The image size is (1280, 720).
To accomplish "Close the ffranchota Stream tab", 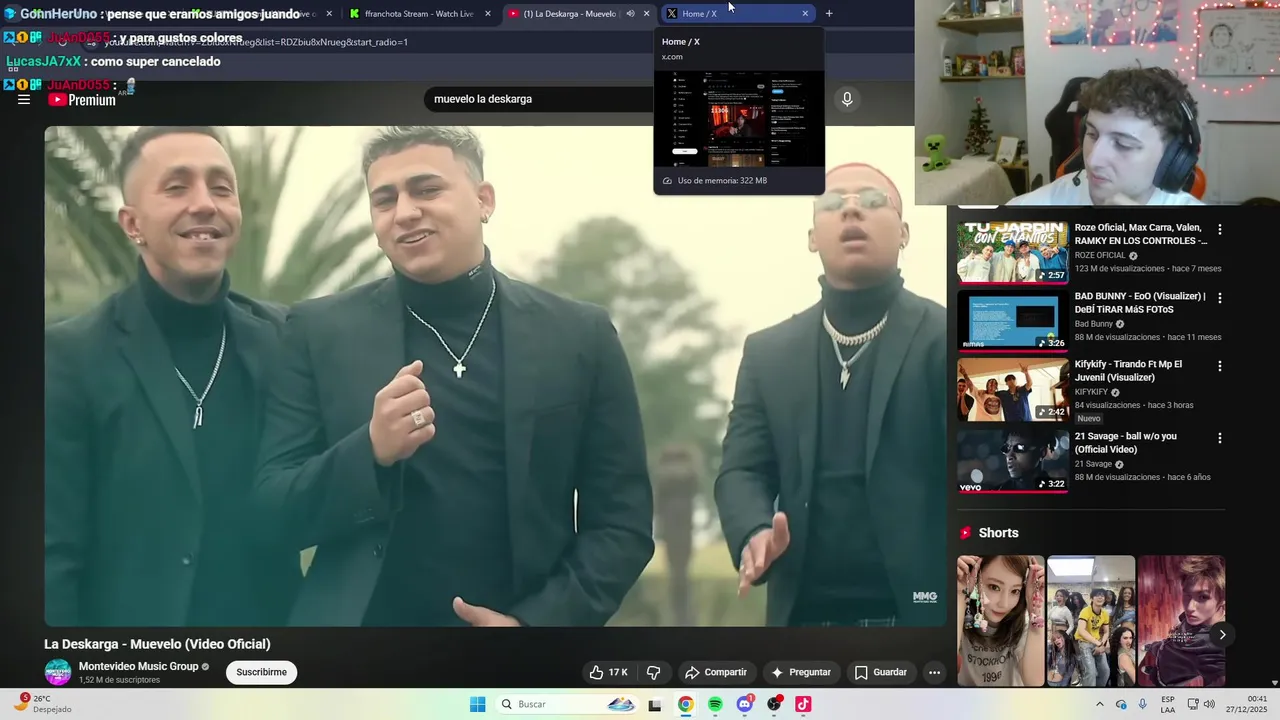I will pos(488,13).
